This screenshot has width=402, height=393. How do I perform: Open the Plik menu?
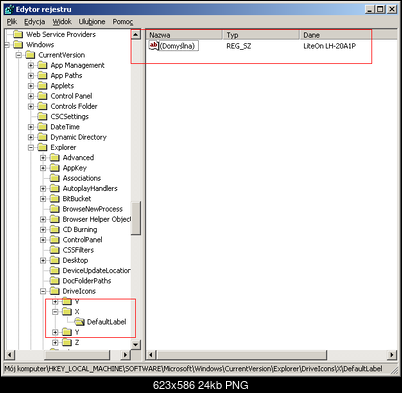click(12, 22)
